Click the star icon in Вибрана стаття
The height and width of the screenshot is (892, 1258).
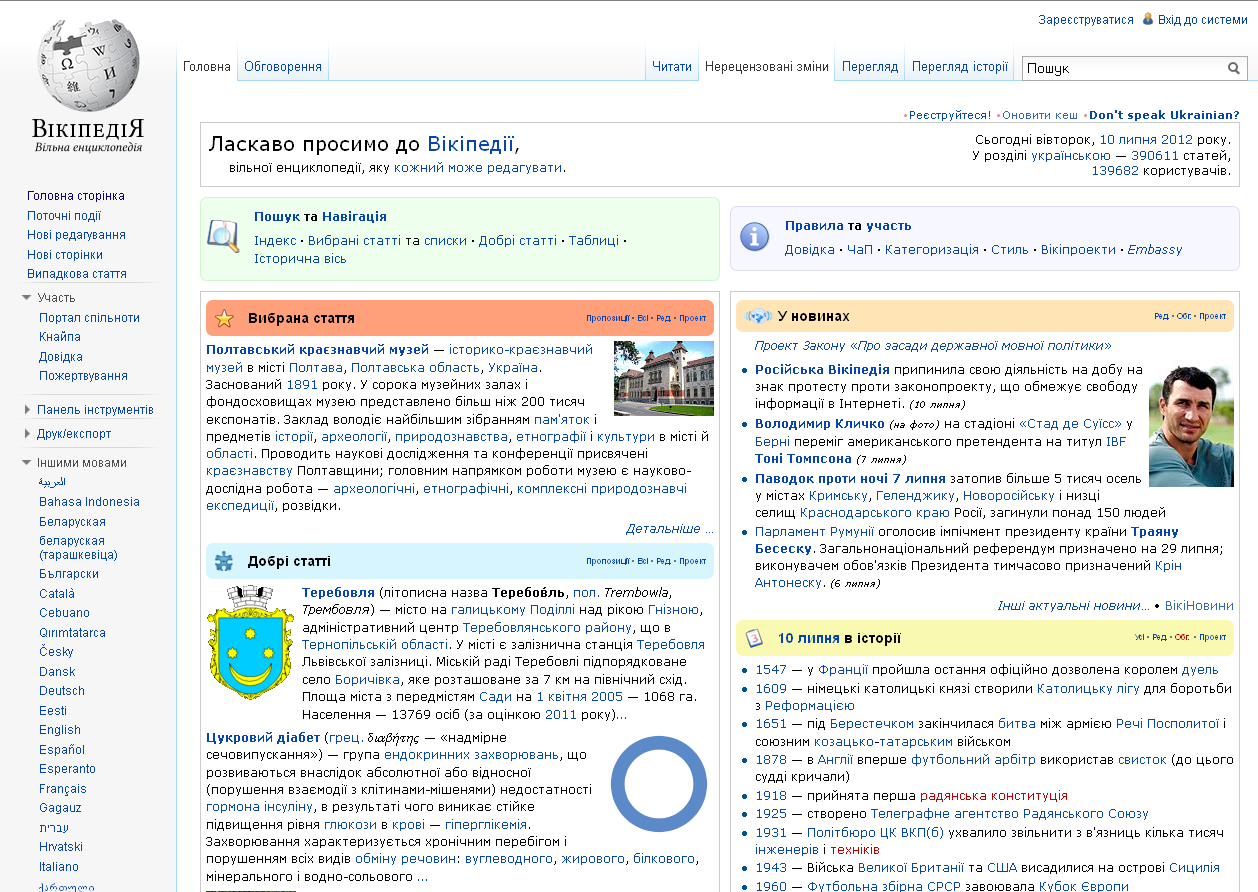(x=224, y=318)
